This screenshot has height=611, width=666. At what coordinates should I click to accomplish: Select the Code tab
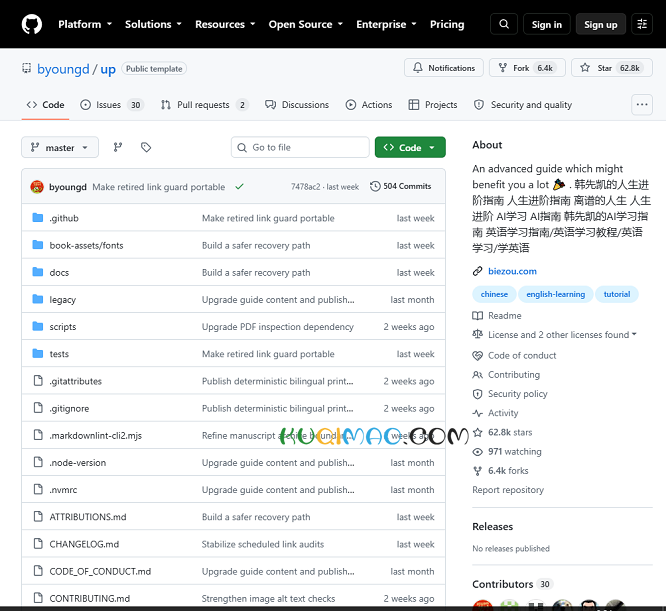pyautogui.click(x=45, y=104)
